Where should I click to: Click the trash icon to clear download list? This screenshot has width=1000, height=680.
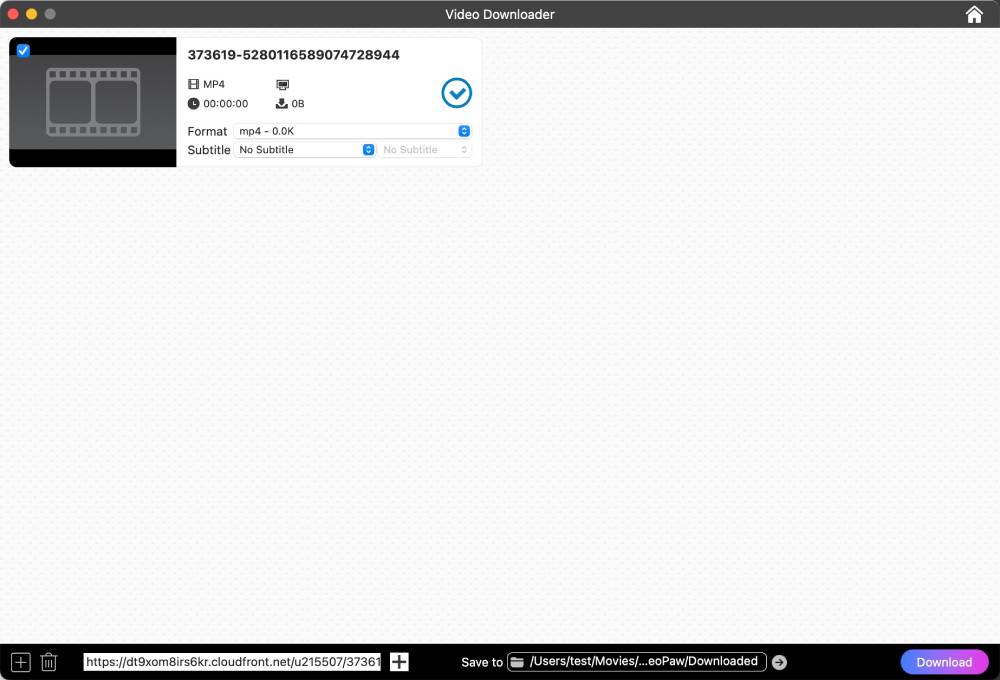coord(48,661)
